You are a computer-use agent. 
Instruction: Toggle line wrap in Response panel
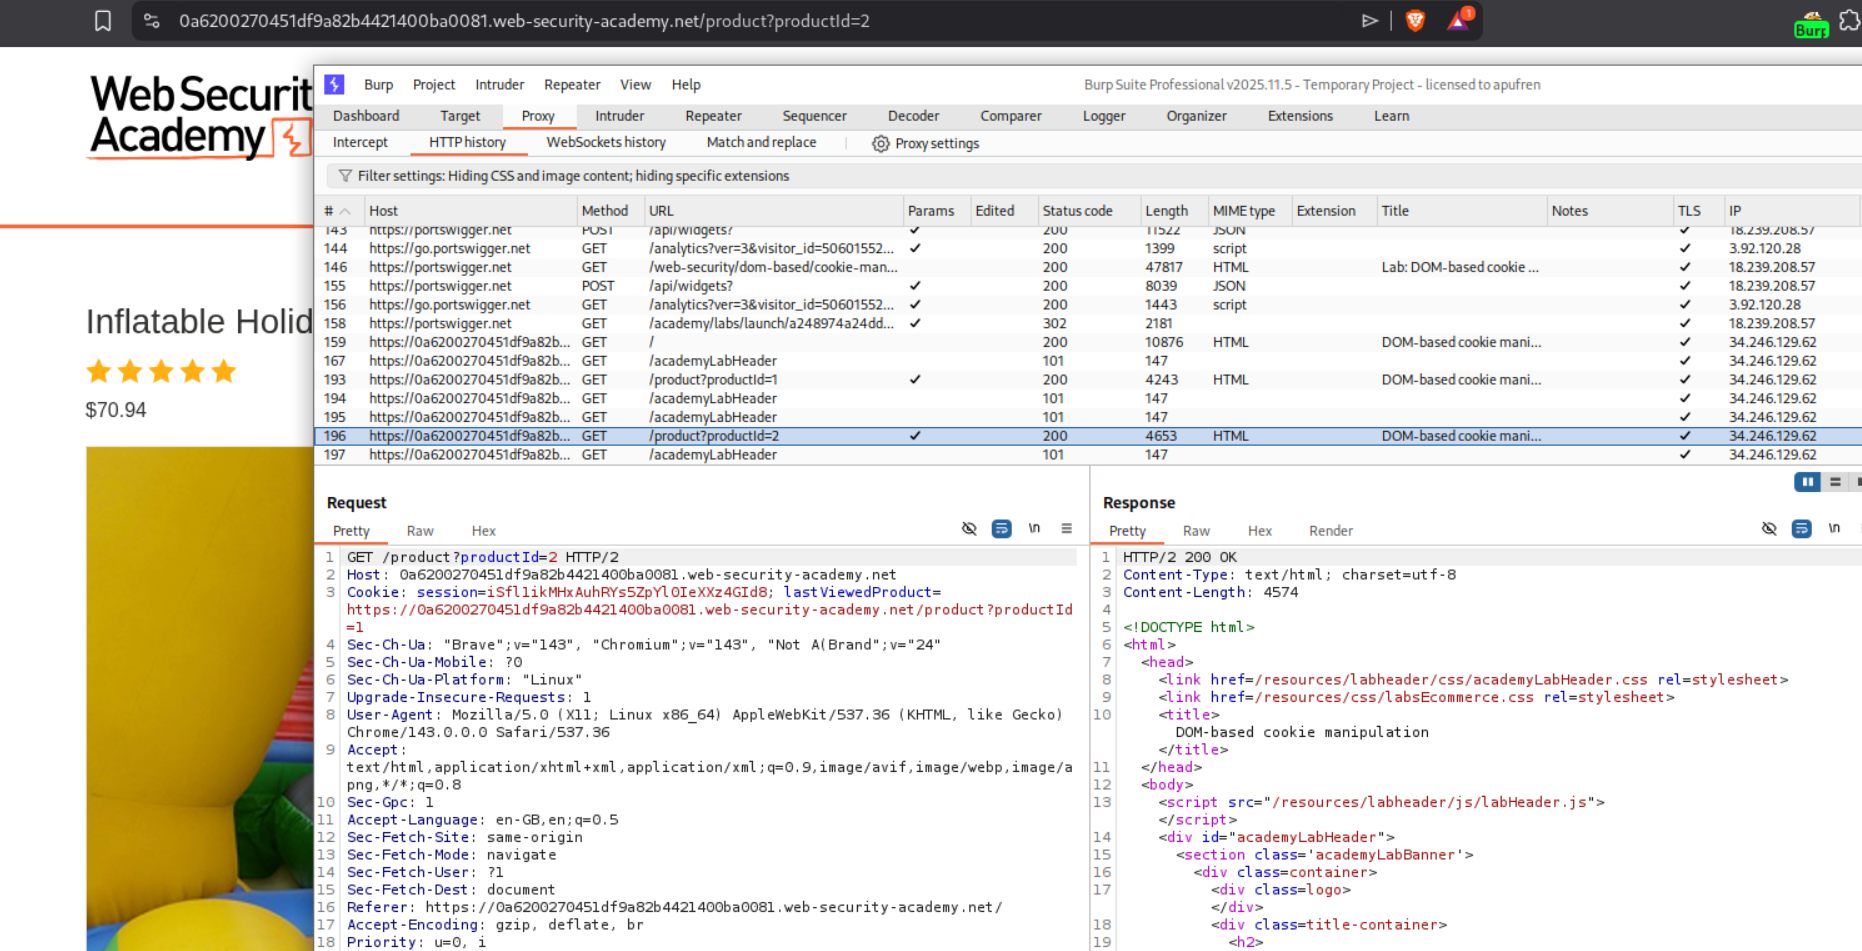(x=1801, y=529)
